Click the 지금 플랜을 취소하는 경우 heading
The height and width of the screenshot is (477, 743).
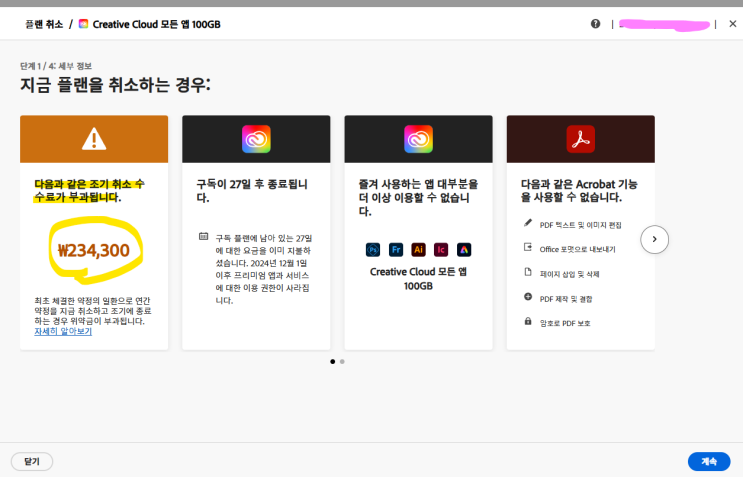click(115, 85)
